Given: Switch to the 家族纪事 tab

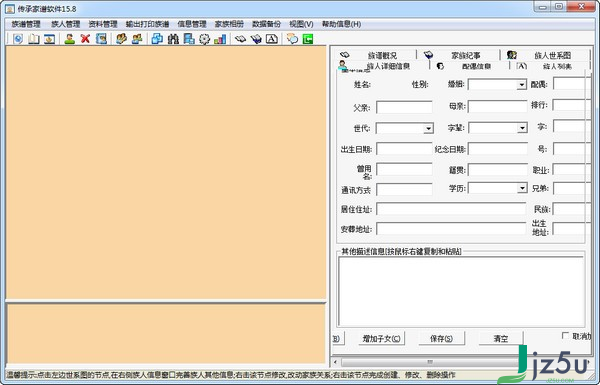Looking at the screenshot, I should [x=459, y=55].
